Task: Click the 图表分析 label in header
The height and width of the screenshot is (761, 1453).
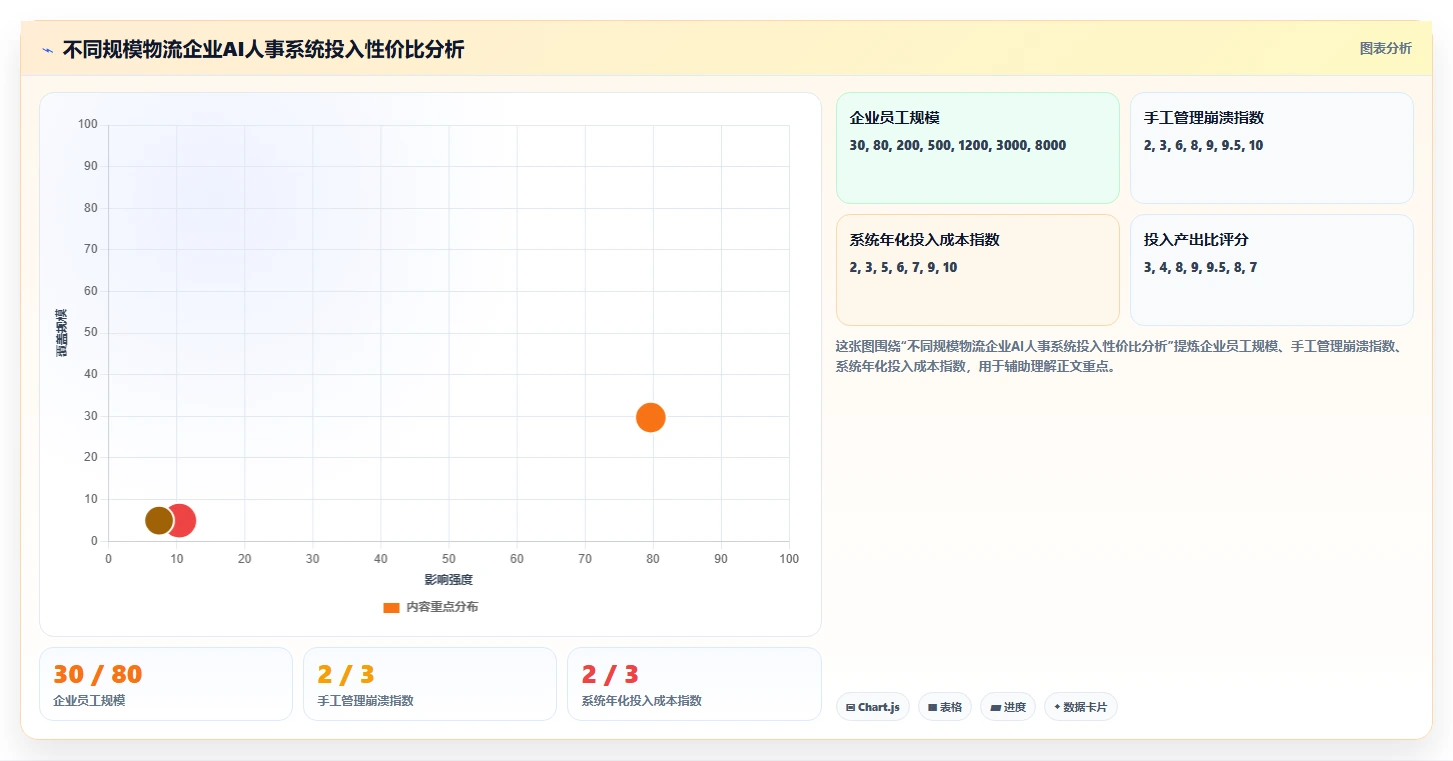Action: point(1385,48)
